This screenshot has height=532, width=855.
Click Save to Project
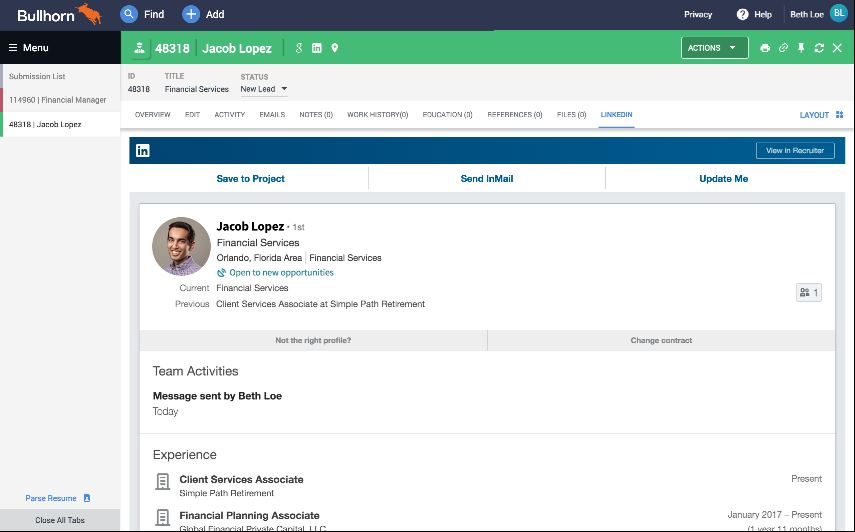pos(250,178)
